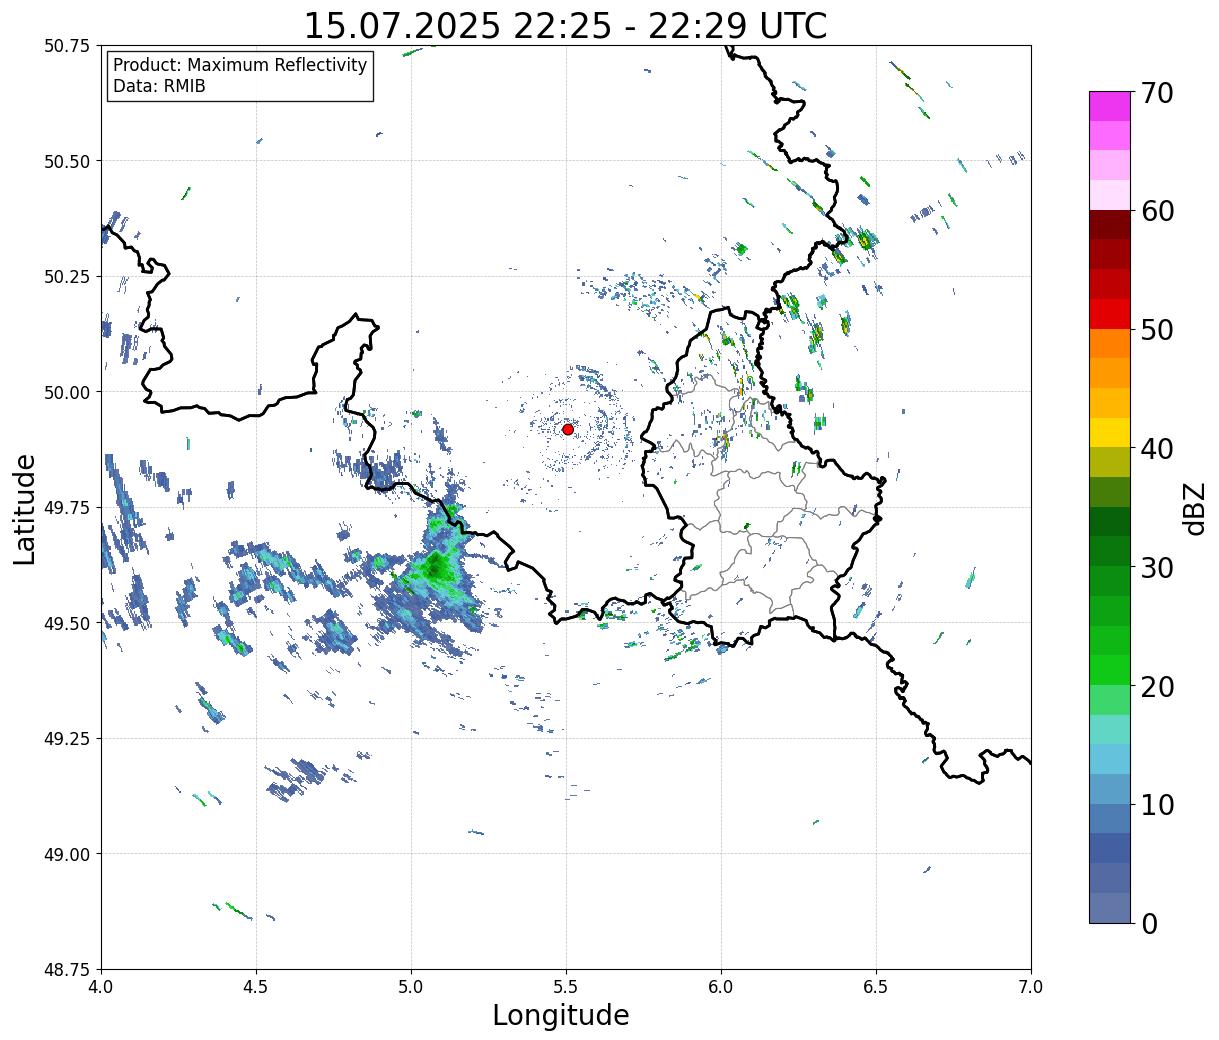Click the longitude tick label 4.0

point(101,986)
